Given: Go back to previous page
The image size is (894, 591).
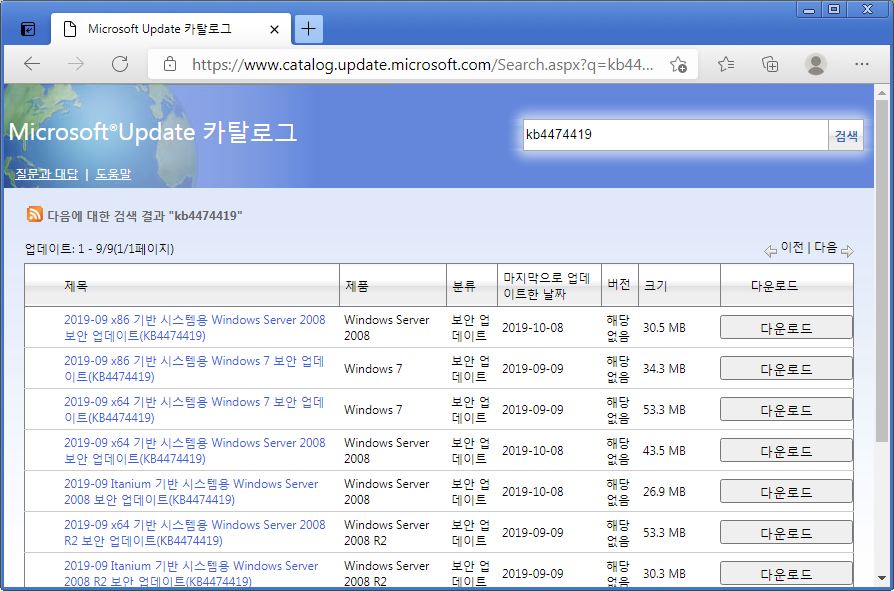Looking at the screenshot, I should click(x=32, y=64).
